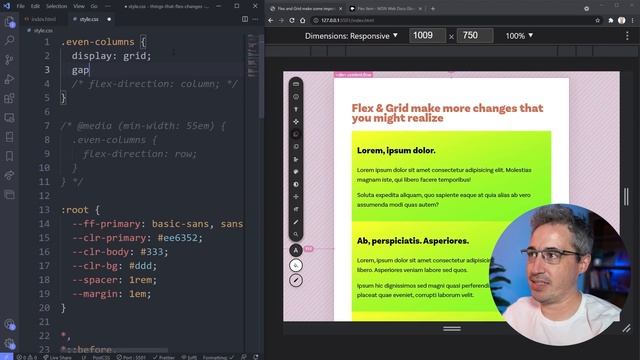
Task: Open the Selection menu
Action: tap(57, 7)
